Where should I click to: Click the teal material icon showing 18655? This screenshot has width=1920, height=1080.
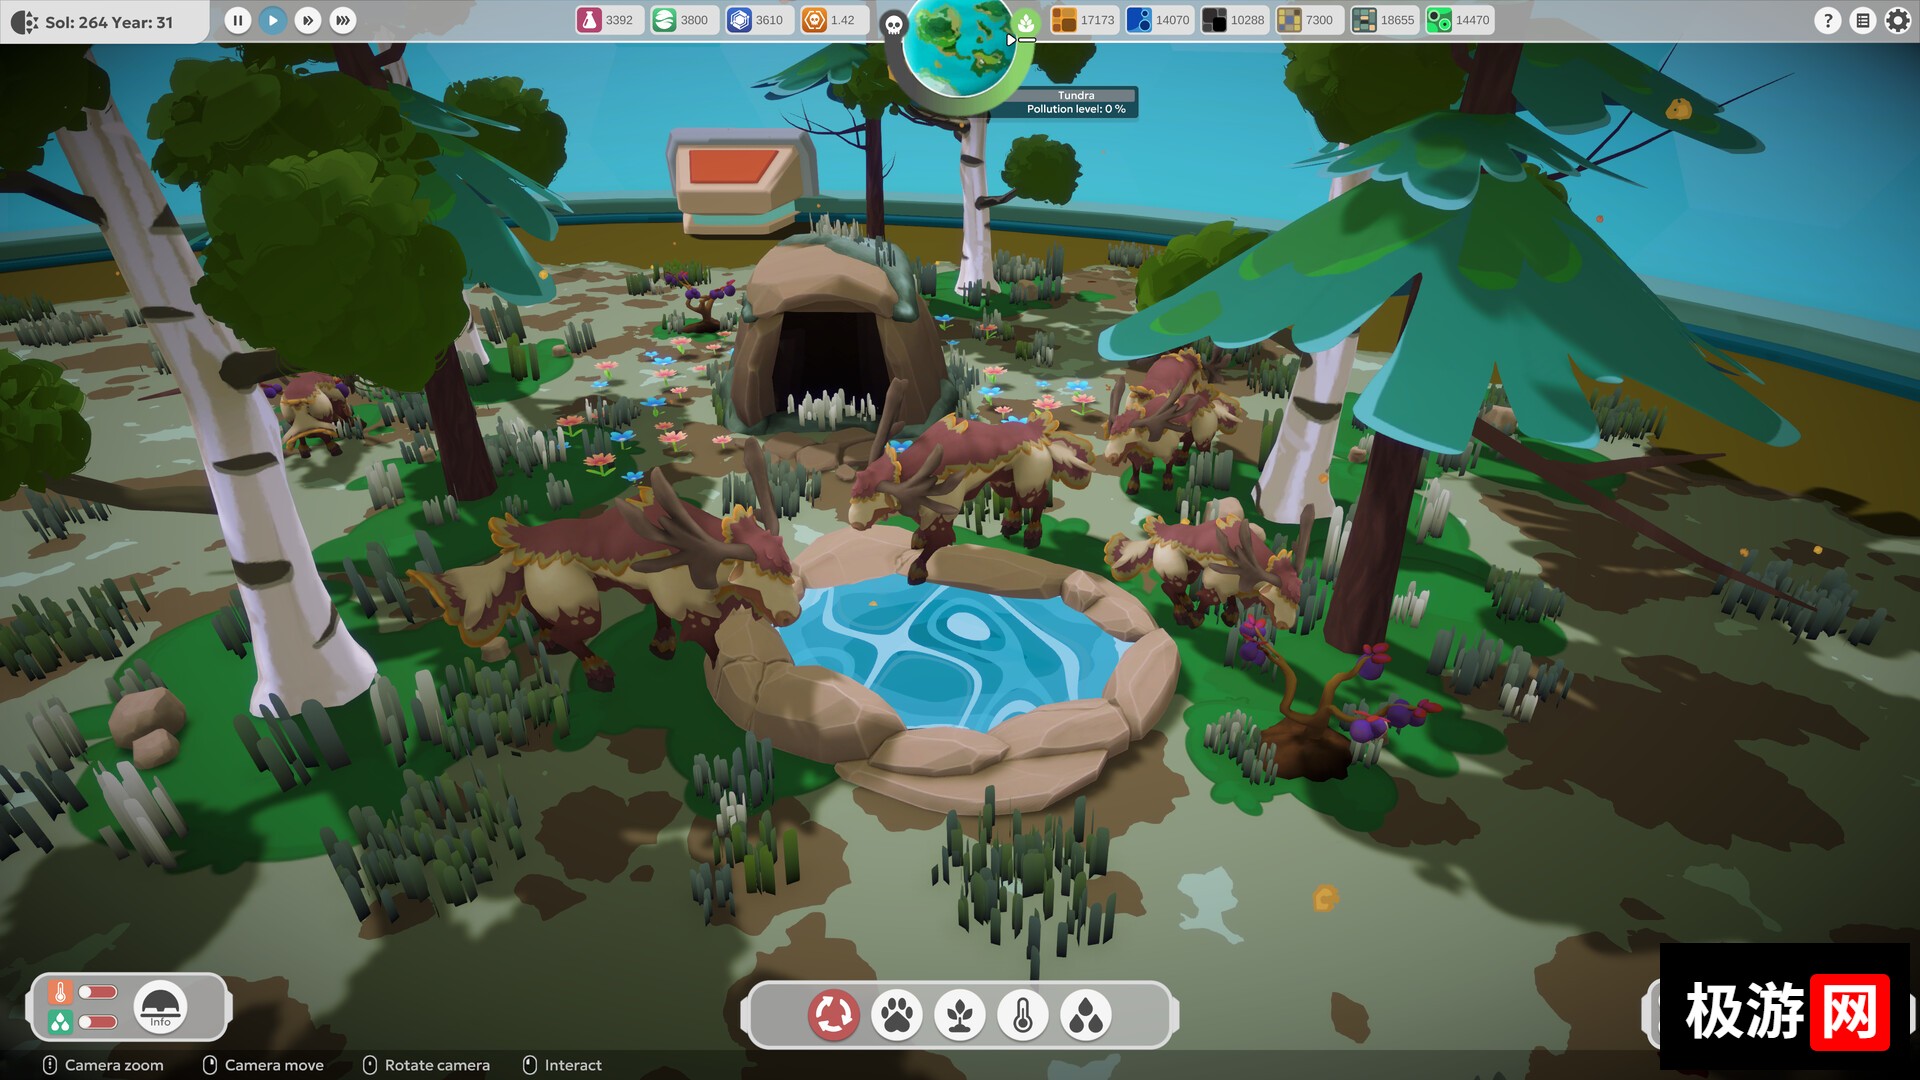pos(1364,20)
